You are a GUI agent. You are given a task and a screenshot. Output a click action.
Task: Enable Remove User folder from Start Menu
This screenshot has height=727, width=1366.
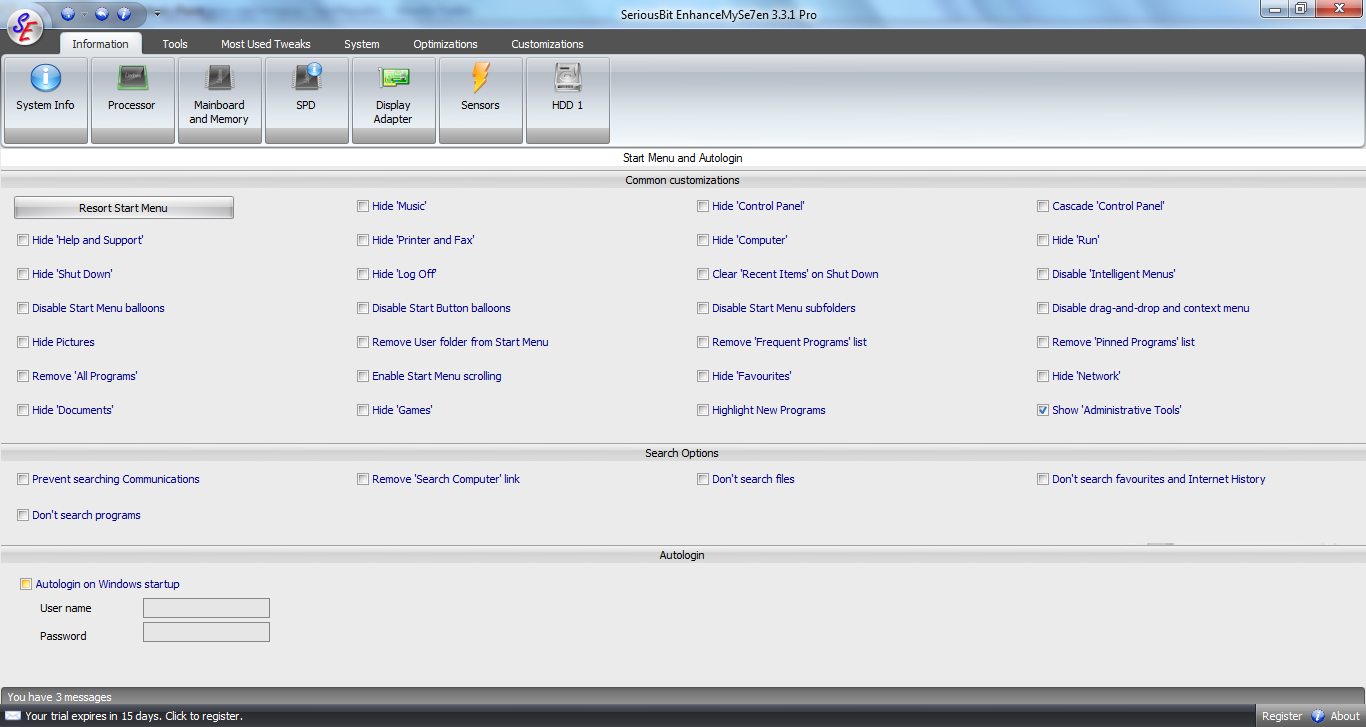pyautogui.click(x=363, y=342)
